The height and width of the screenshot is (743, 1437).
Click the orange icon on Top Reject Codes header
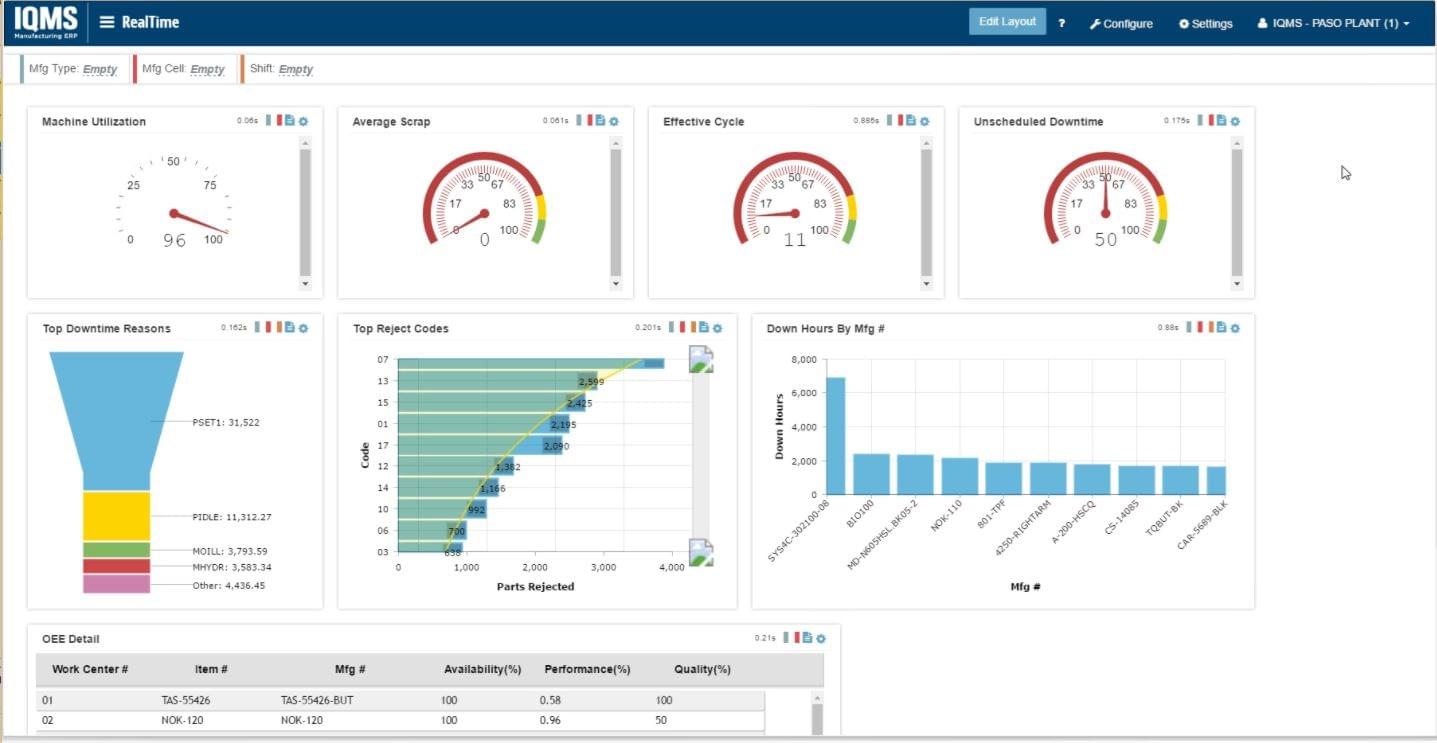pos(694,328)
